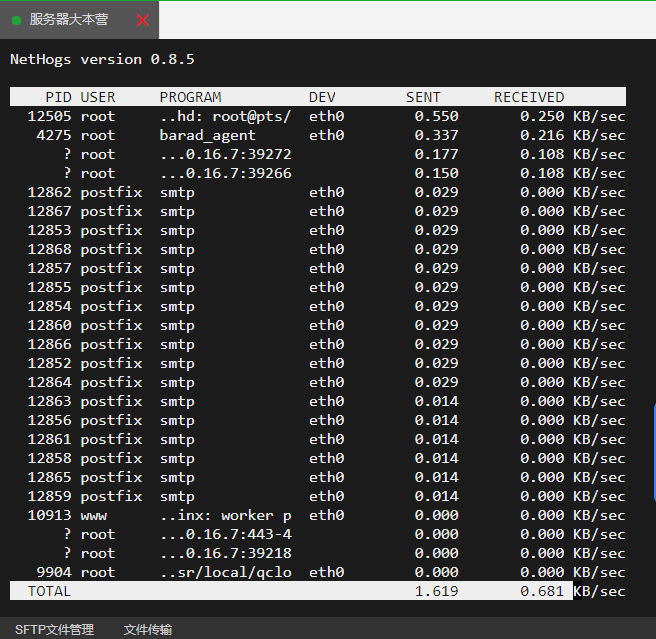Click the sent value 0.177
Viewport: 656px width, 639px height.
point(436,154)
